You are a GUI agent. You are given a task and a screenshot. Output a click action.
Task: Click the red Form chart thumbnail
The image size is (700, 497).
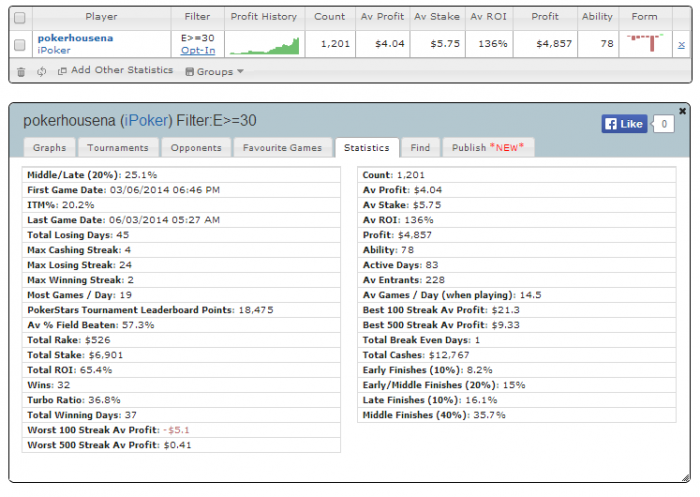[x=645, y=42]
